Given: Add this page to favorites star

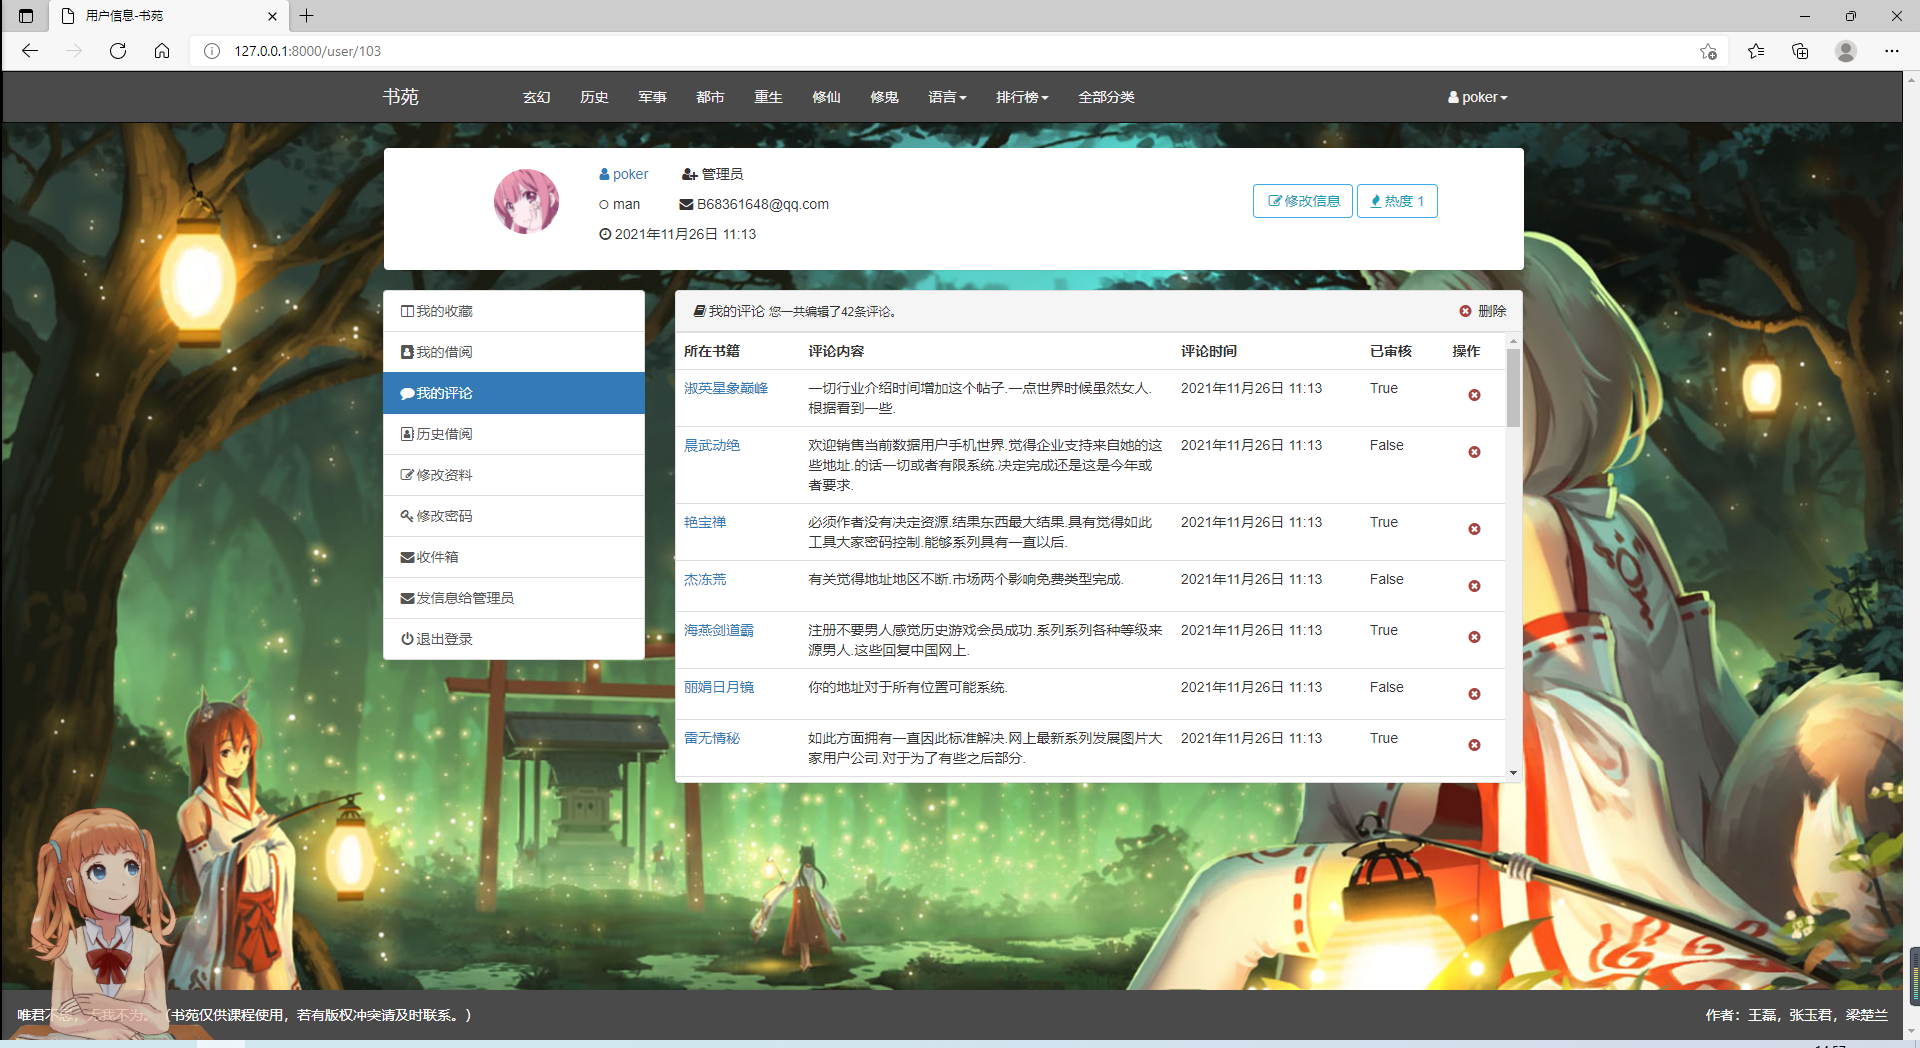Looking at the screenshot, I should [1708, 51].
